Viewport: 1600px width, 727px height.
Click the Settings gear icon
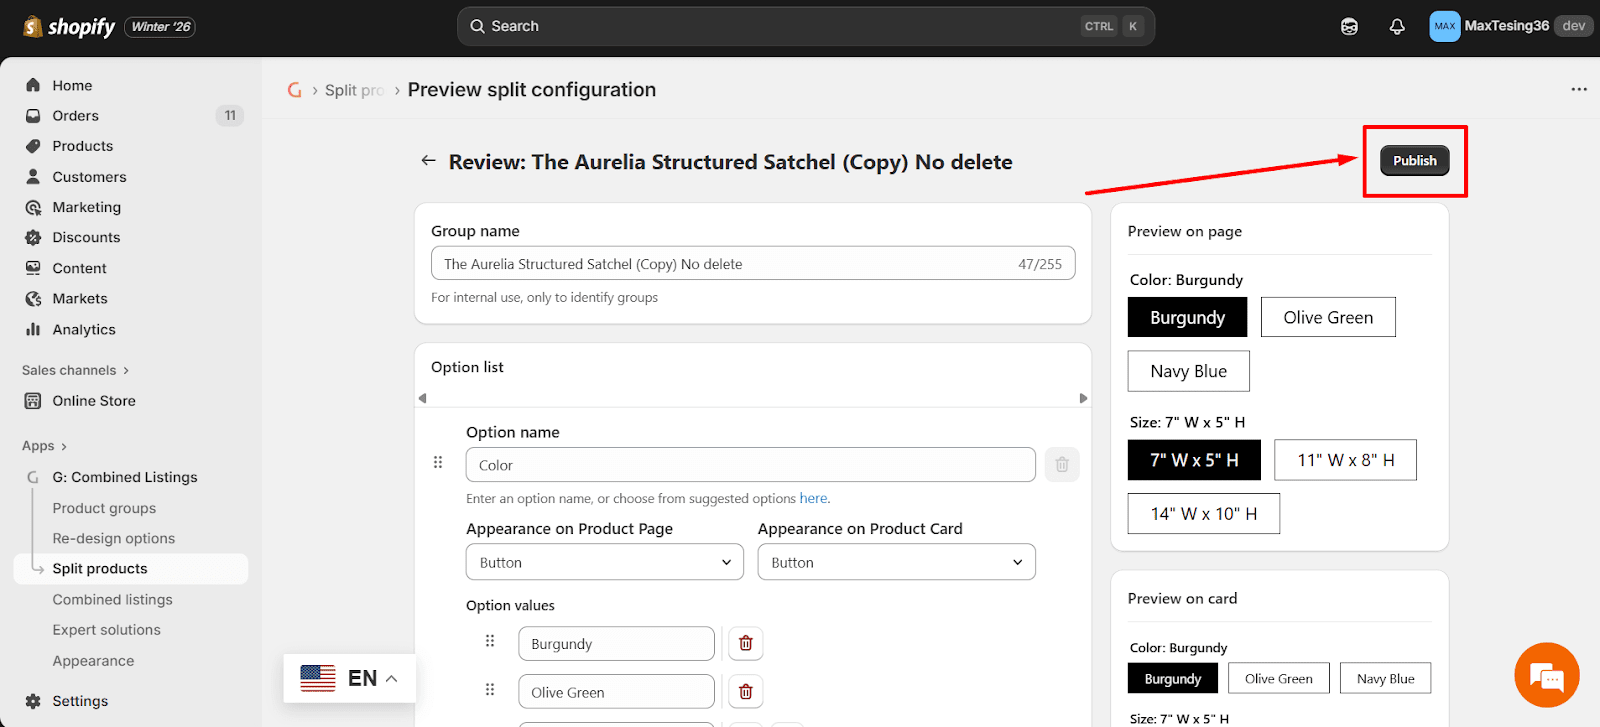tap(33, 701)
